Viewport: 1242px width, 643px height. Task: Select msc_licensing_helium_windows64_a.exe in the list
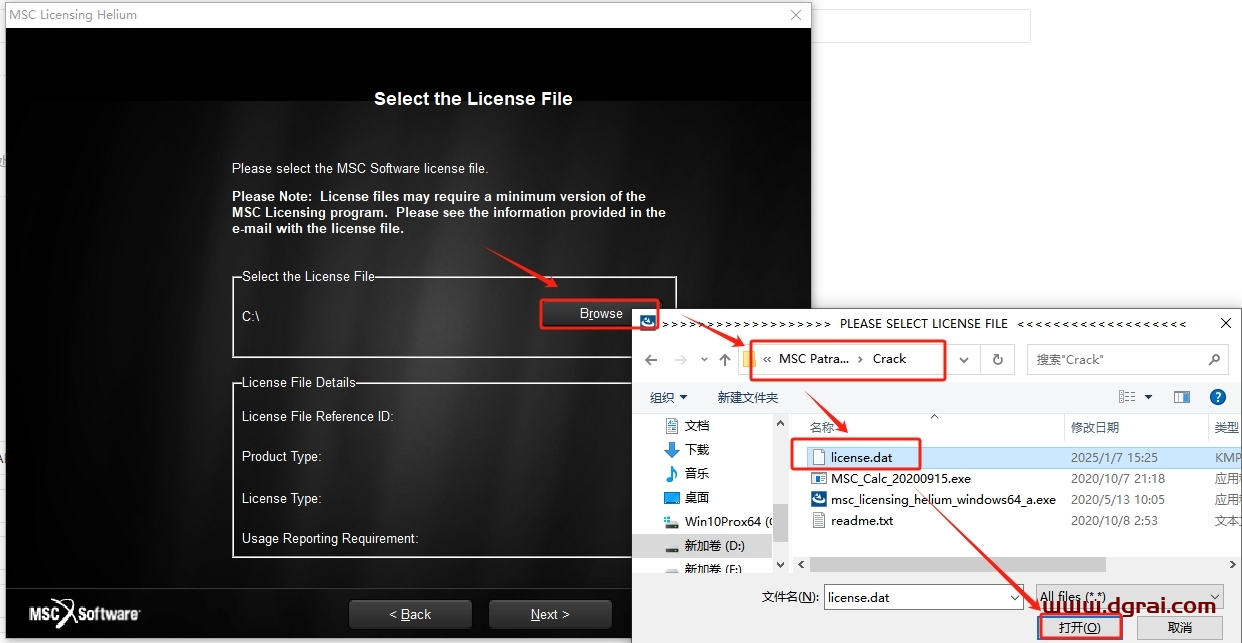tap(943, 500)
